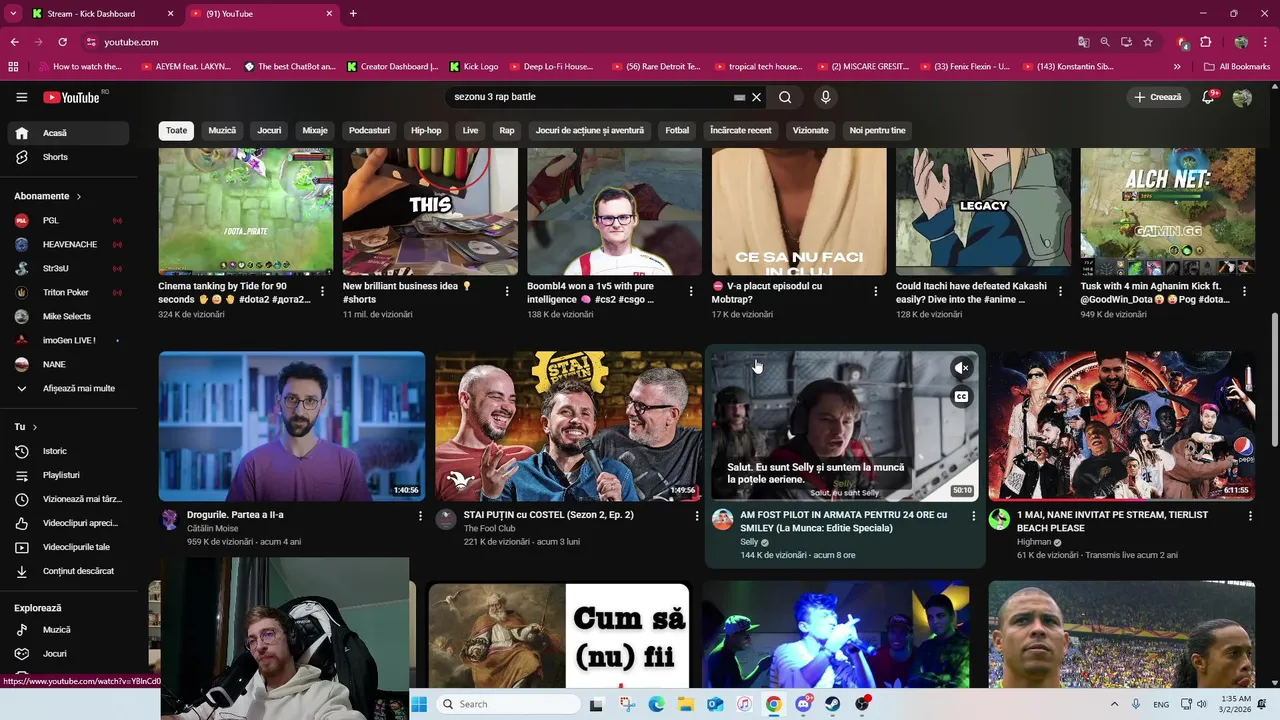
Task: Open the Cătălin Moise channel link
Action: [212, 529]
